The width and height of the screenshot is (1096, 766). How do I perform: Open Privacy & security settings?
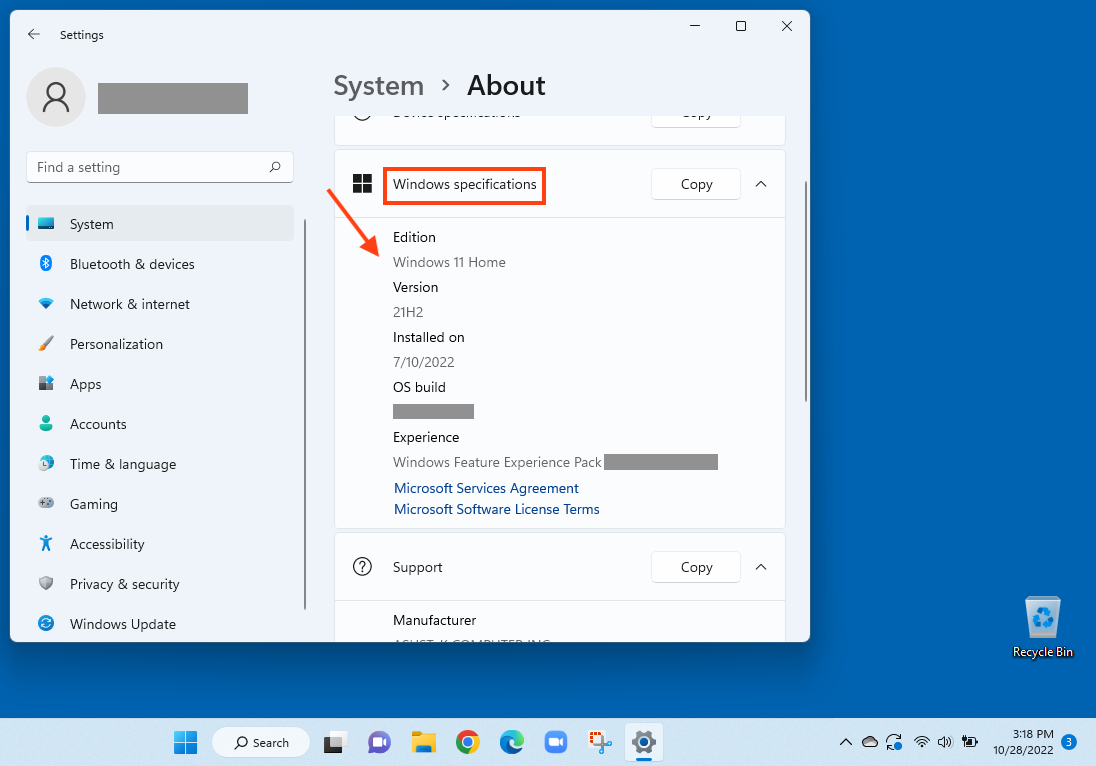pyautogui.click(x=125, y=584)
